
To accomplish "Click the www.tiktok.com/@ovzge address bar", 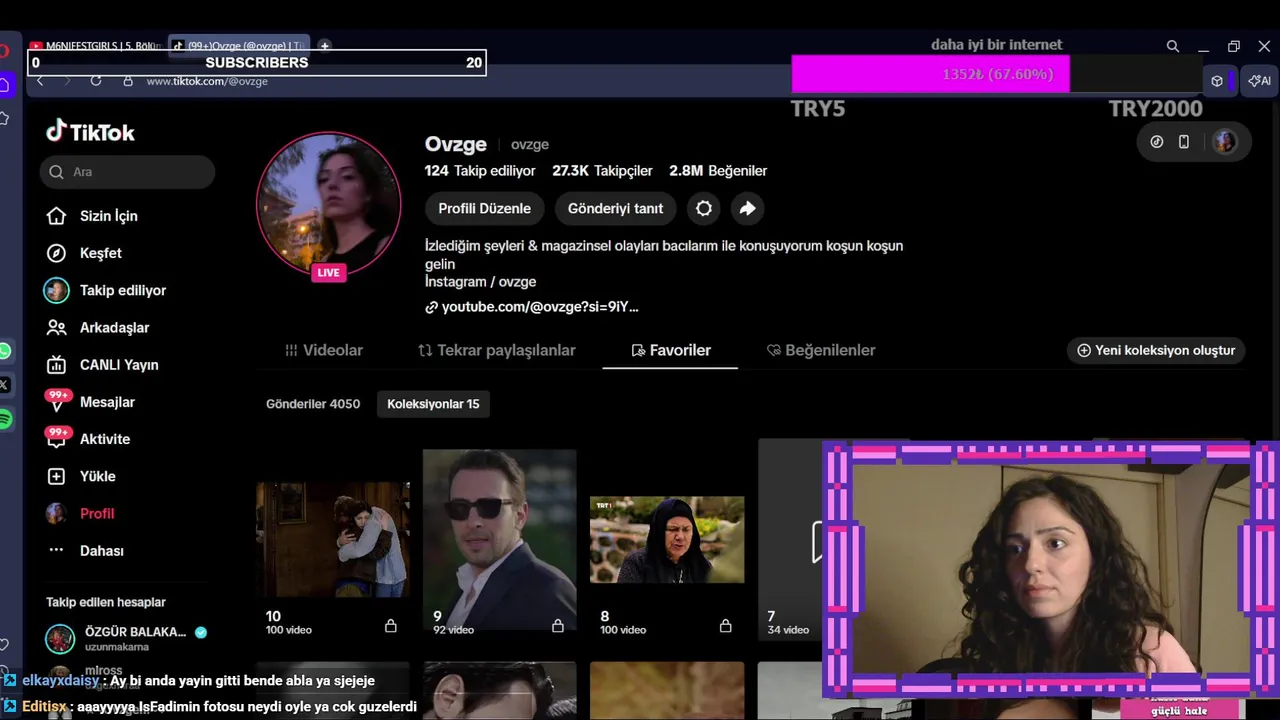I will (206, 81).
